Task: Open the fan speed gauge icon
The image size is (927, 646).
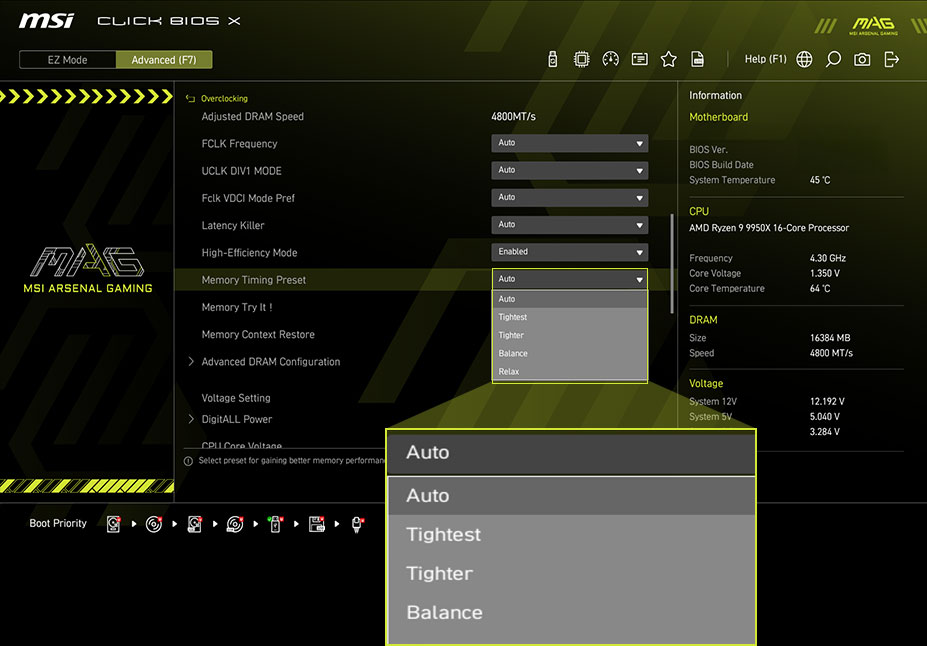Action: coord(610,59)
